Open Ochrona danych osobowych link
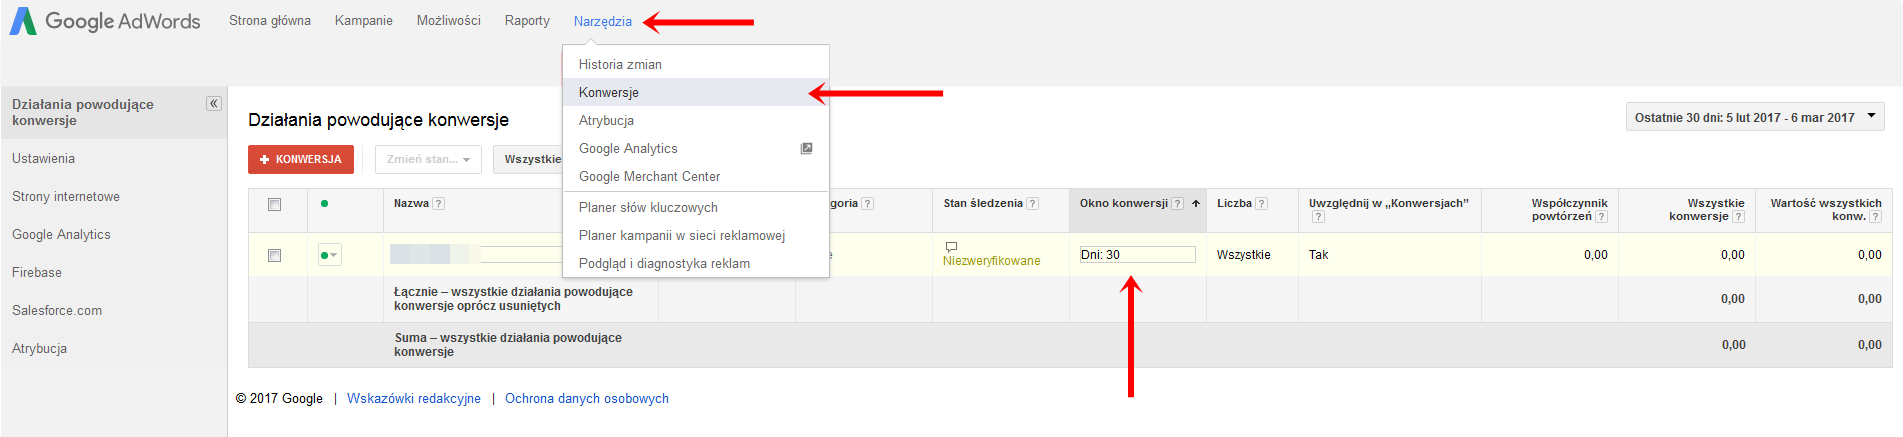1903x437 pixels. 587,398
